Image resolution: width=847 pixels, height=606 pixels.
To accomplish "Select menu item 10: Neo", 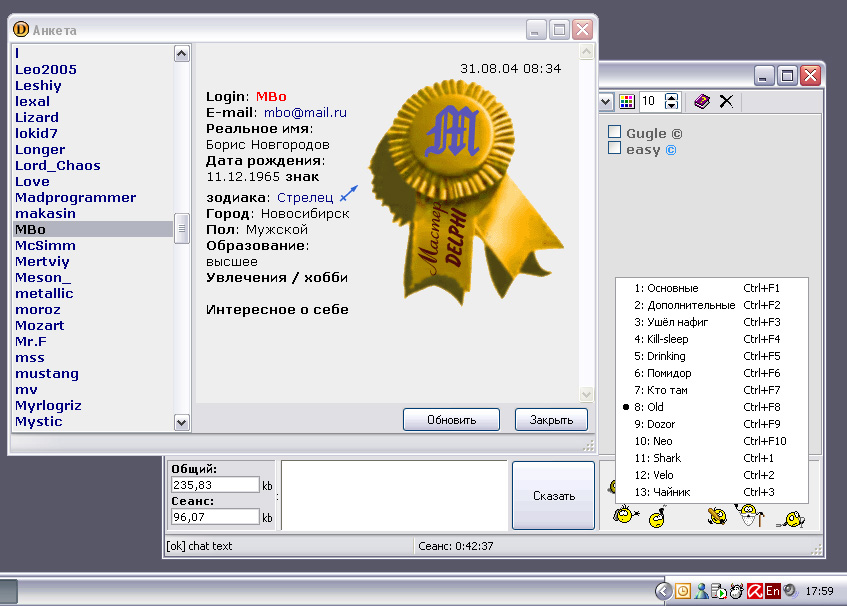I will coord(711,441).
